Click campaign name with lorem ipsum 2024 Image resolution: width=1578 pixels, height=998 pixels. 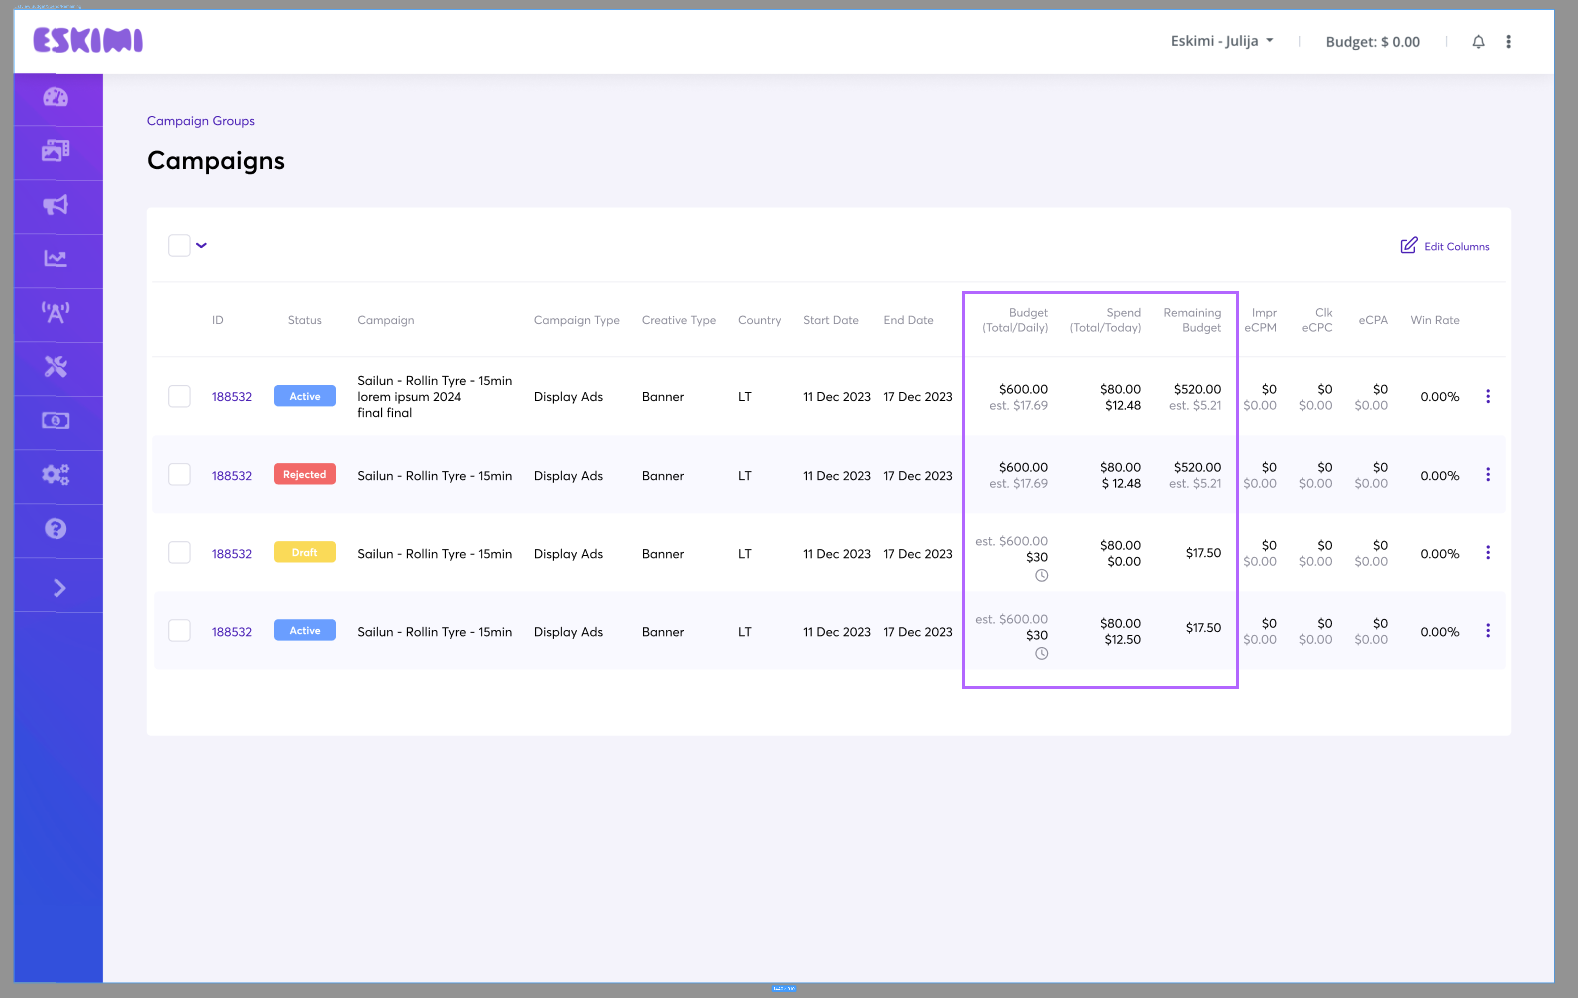tap(435, 396)
